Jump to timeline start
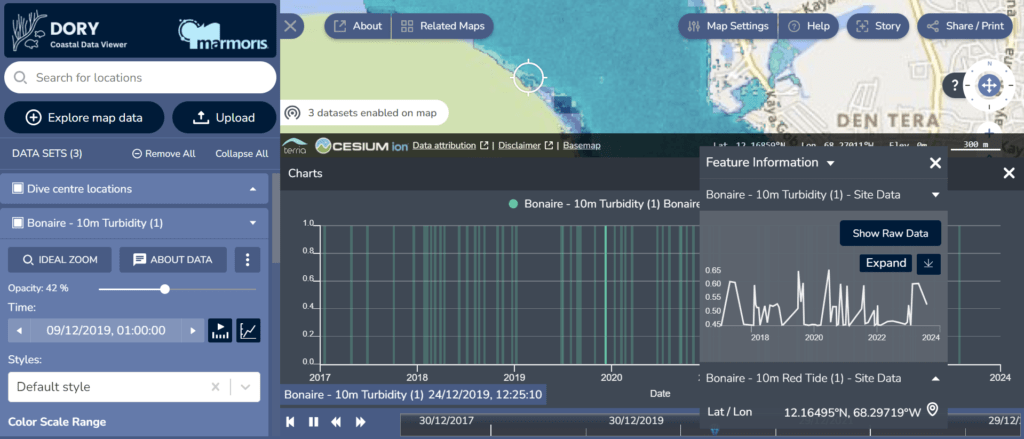The image size is (1024, 439). coord(291,422)
